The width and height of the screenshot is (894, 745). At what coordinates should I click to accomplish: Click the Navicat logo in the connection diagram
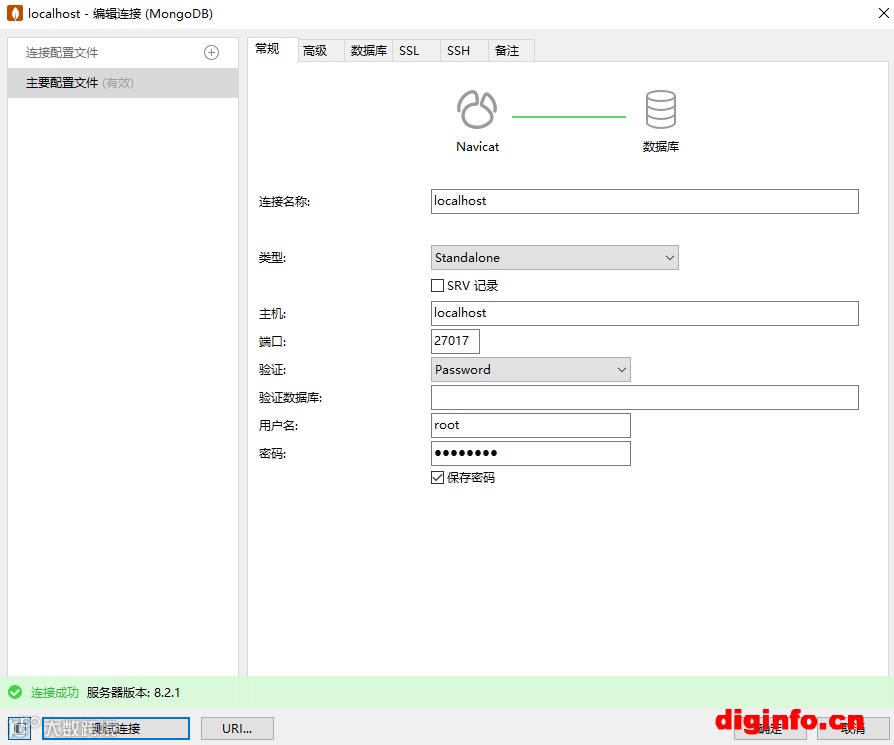(477, 109)
